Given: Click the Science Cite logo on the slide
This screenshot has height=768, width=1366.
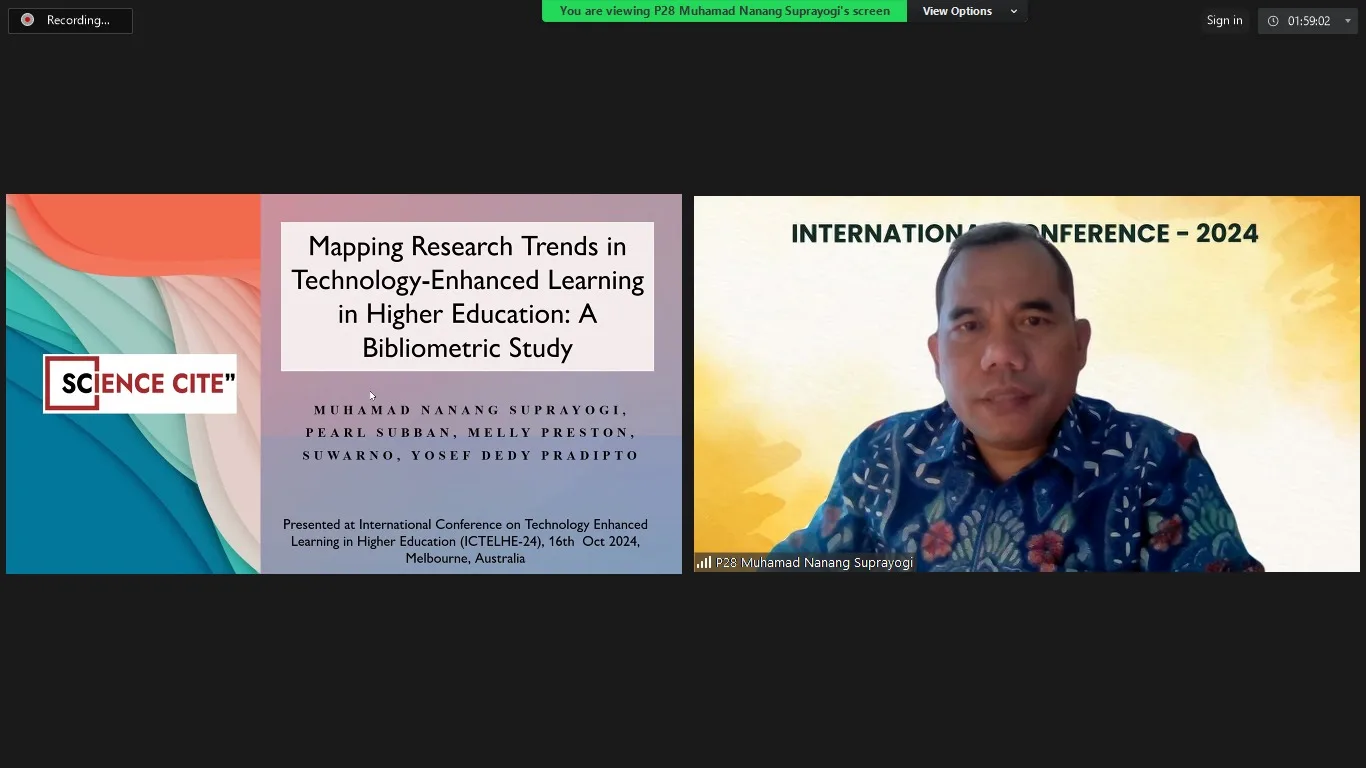Looking at the screenshot, I should (140, 383).
